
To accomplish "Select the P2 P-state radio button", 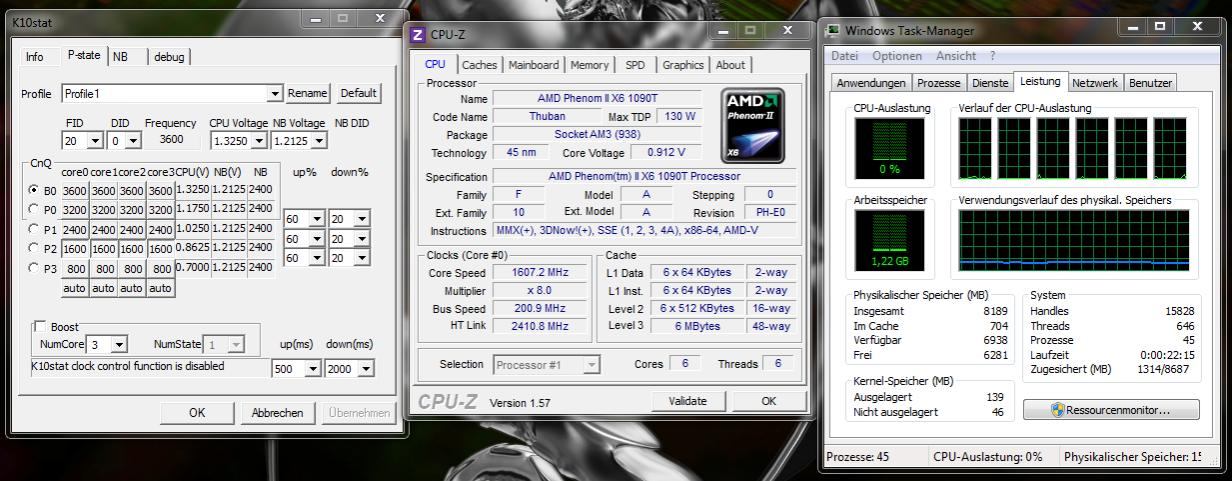I will click(x=36, y=248).
